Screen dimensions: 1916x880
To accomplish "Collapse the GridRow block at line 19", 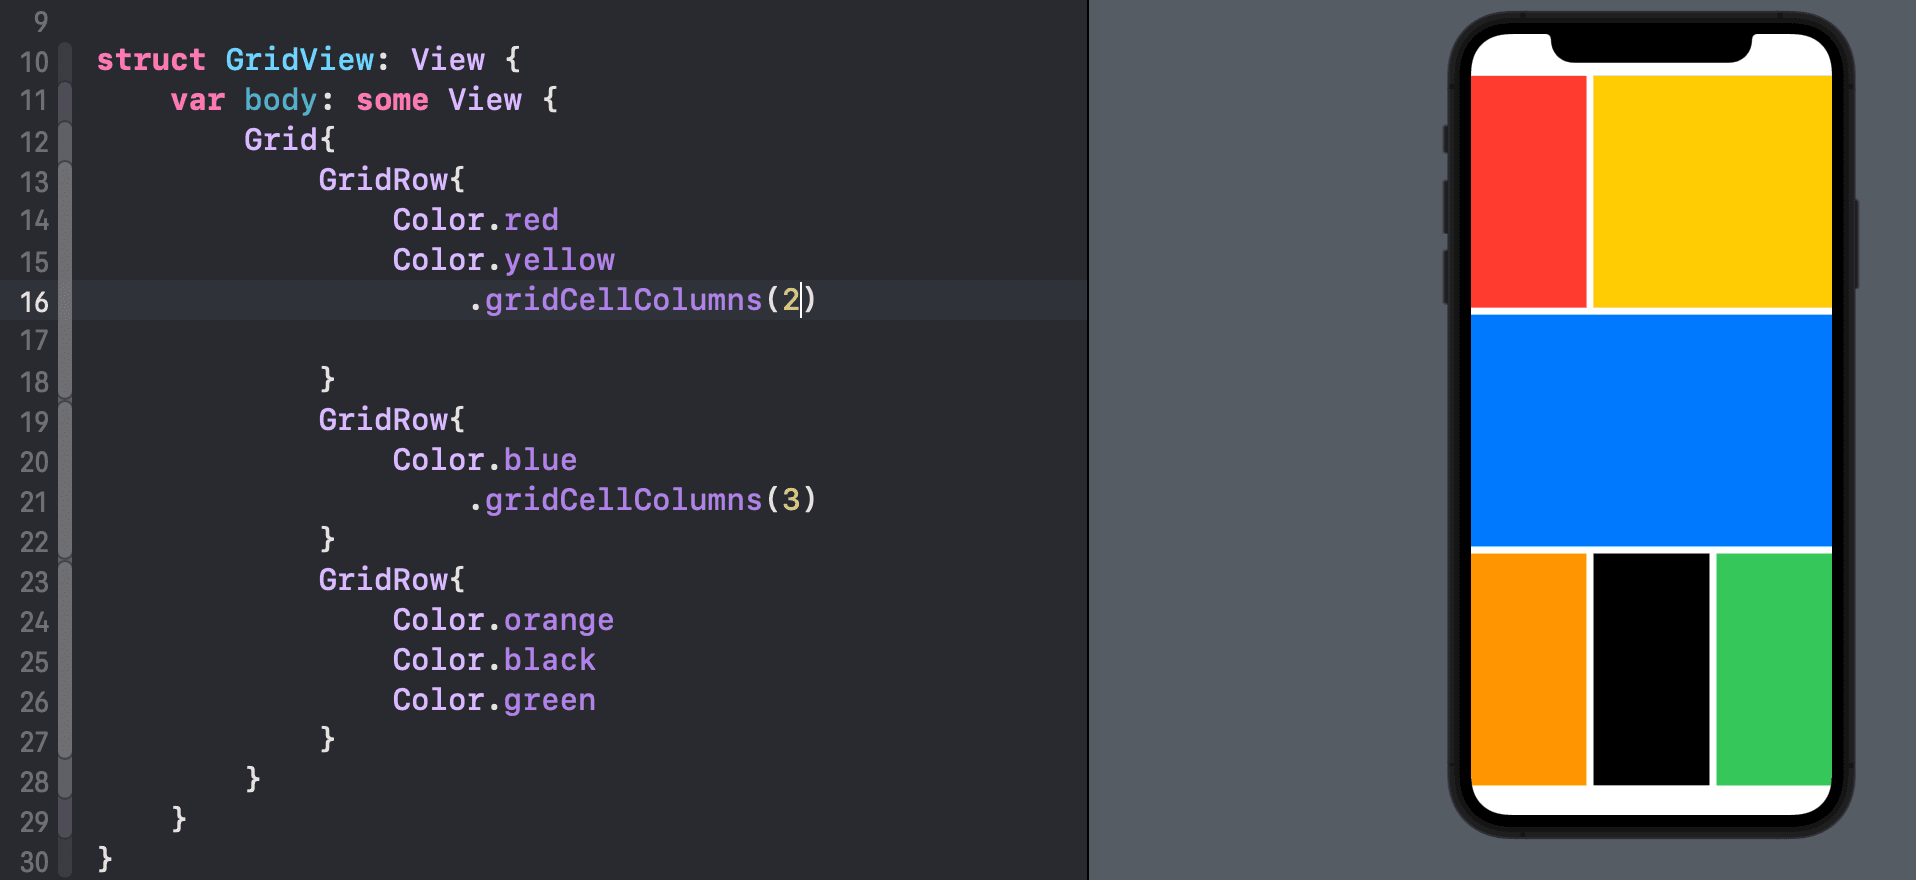I will pyautogui.click(x=65, y=421).
